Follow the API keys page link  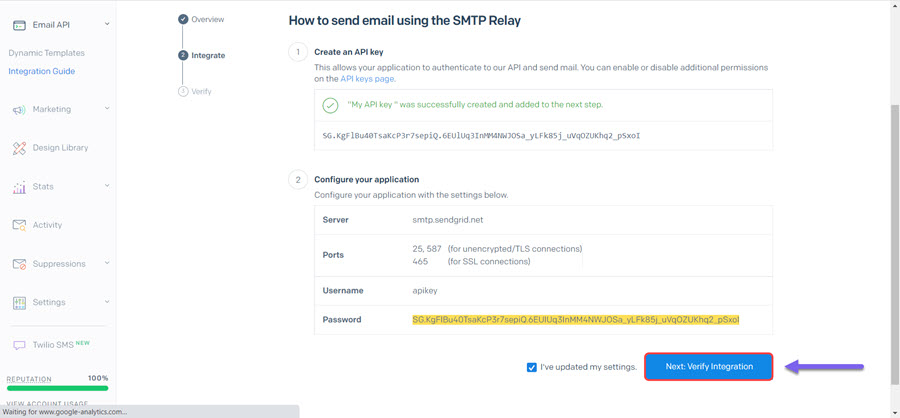pos(367,79)
